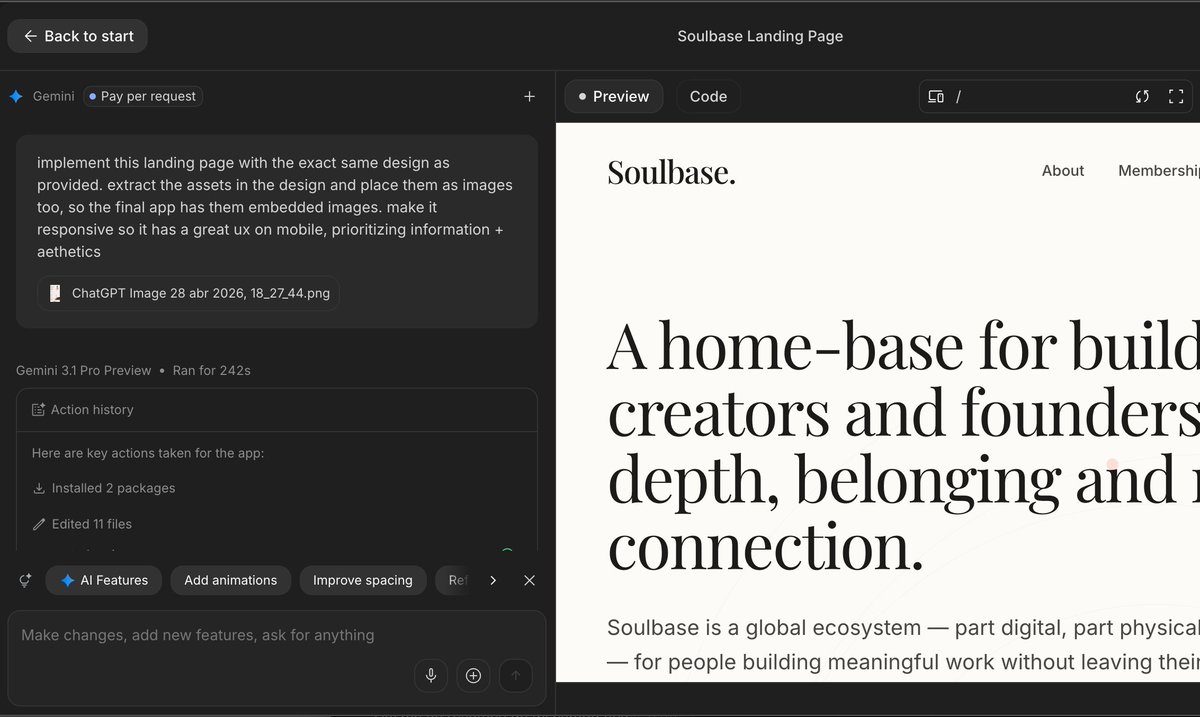Open Membership link in preview navigation
The width and height of the screenshot is (1200, 717).
[x=1159, y=171]
